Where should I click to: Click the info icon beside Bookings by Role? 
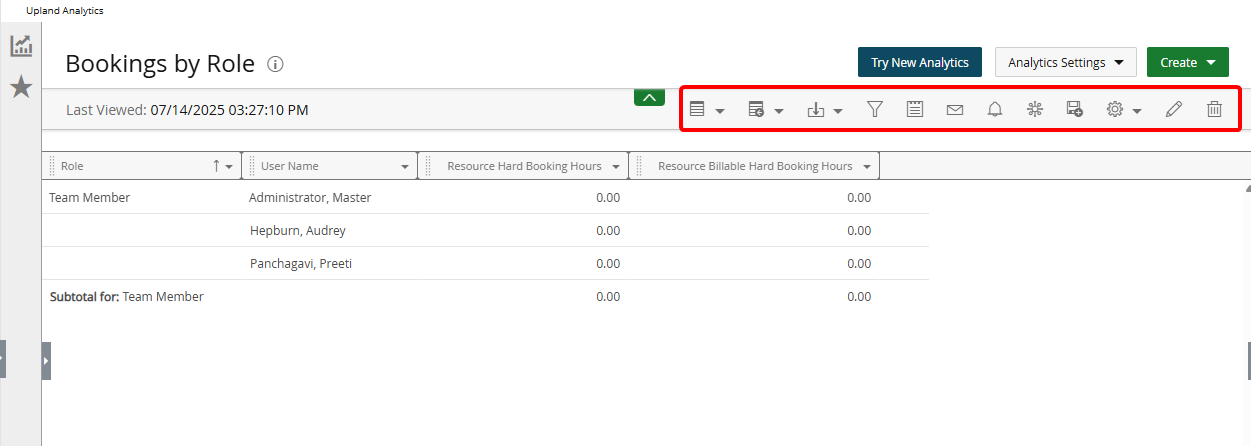276,64
